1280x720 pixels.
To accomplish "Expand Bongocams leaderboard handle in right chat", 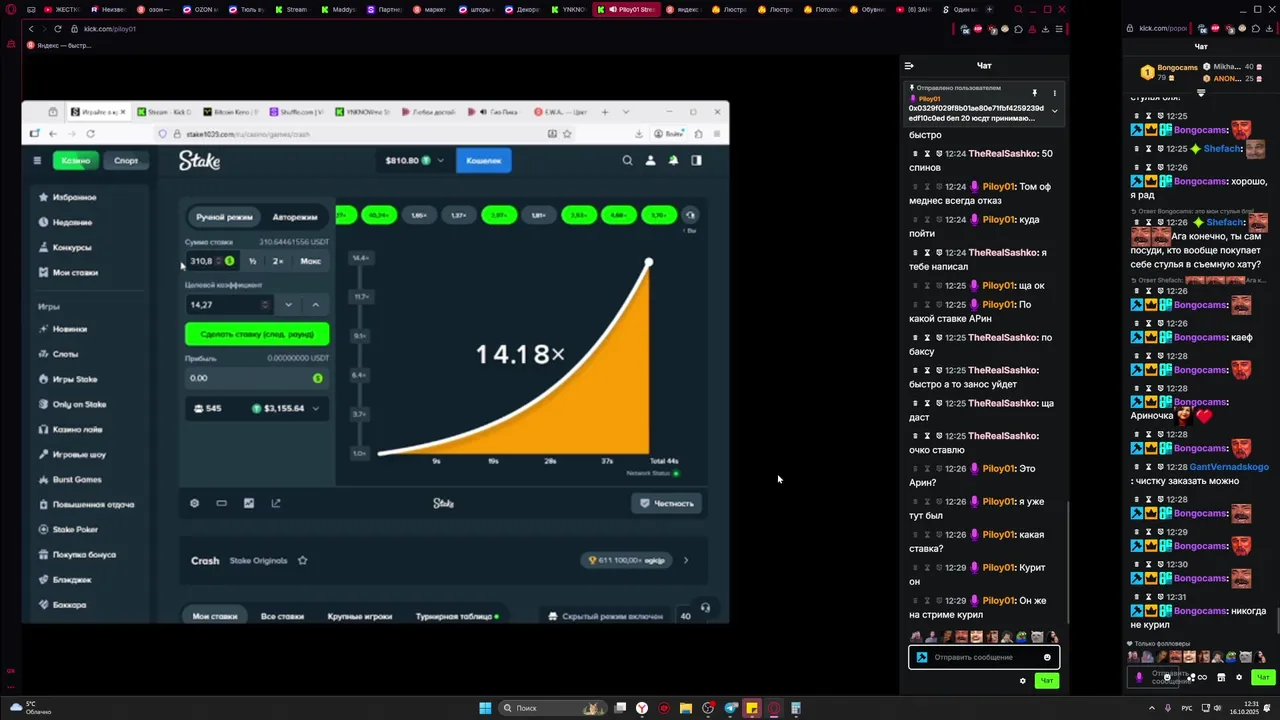I will click(1201, 93).
